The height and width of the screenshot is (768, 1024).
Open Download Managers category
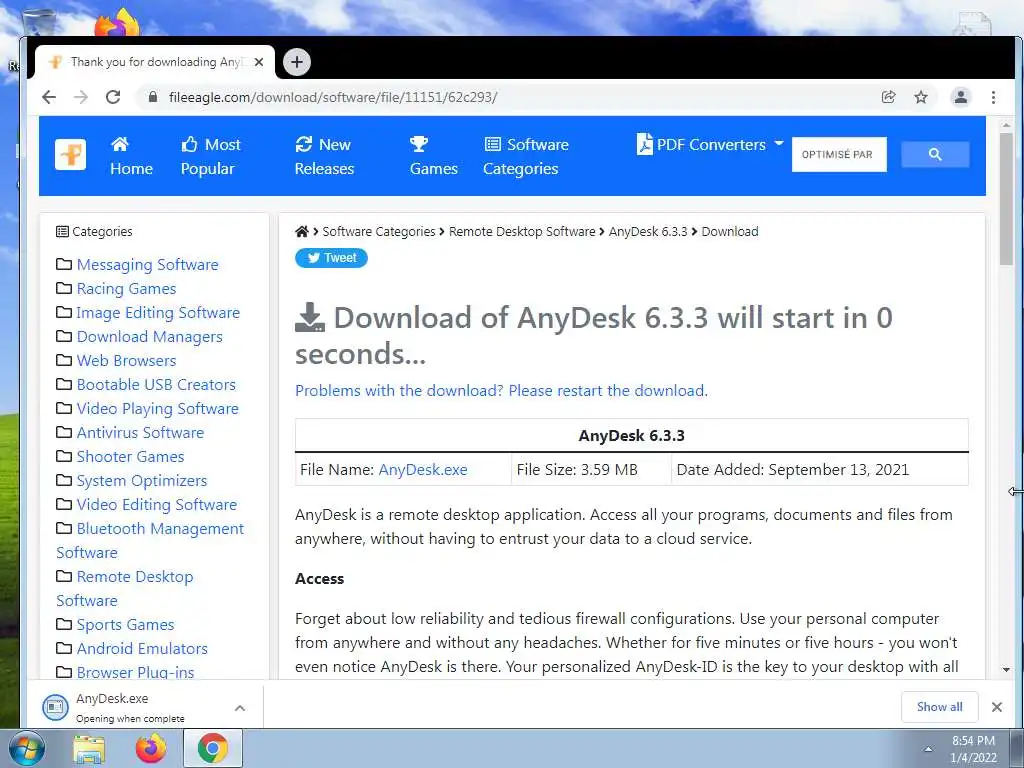(150, 336)
